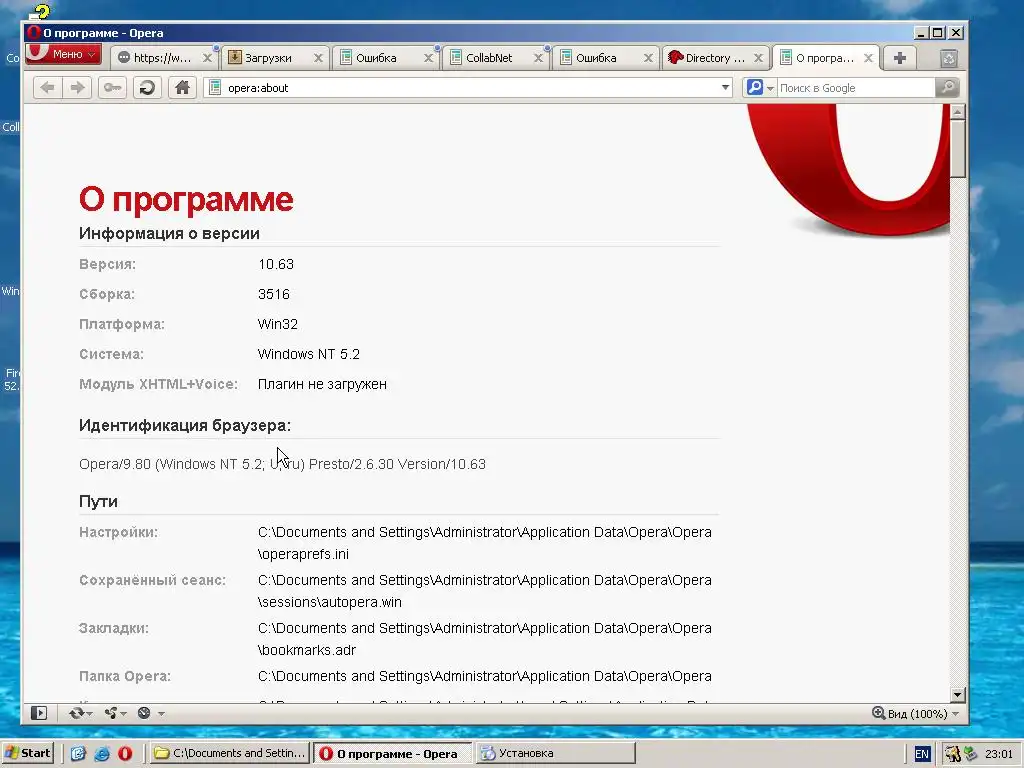This screenshot has width=1024, height=768.
Task: Reload the page with the refresh icon
Action: pos(148,88)
